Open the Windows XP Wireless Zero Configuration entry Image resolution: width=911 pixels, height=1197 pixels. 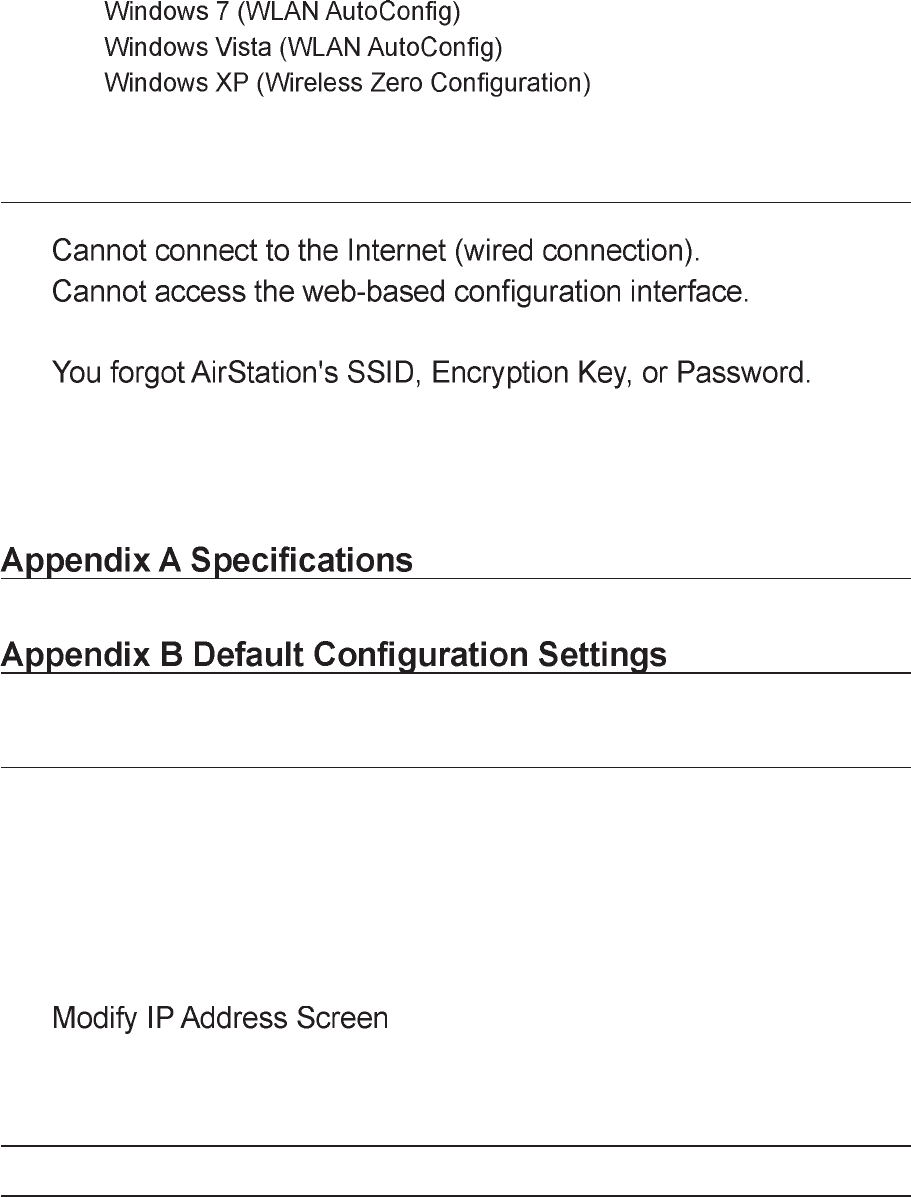point(347,82)
